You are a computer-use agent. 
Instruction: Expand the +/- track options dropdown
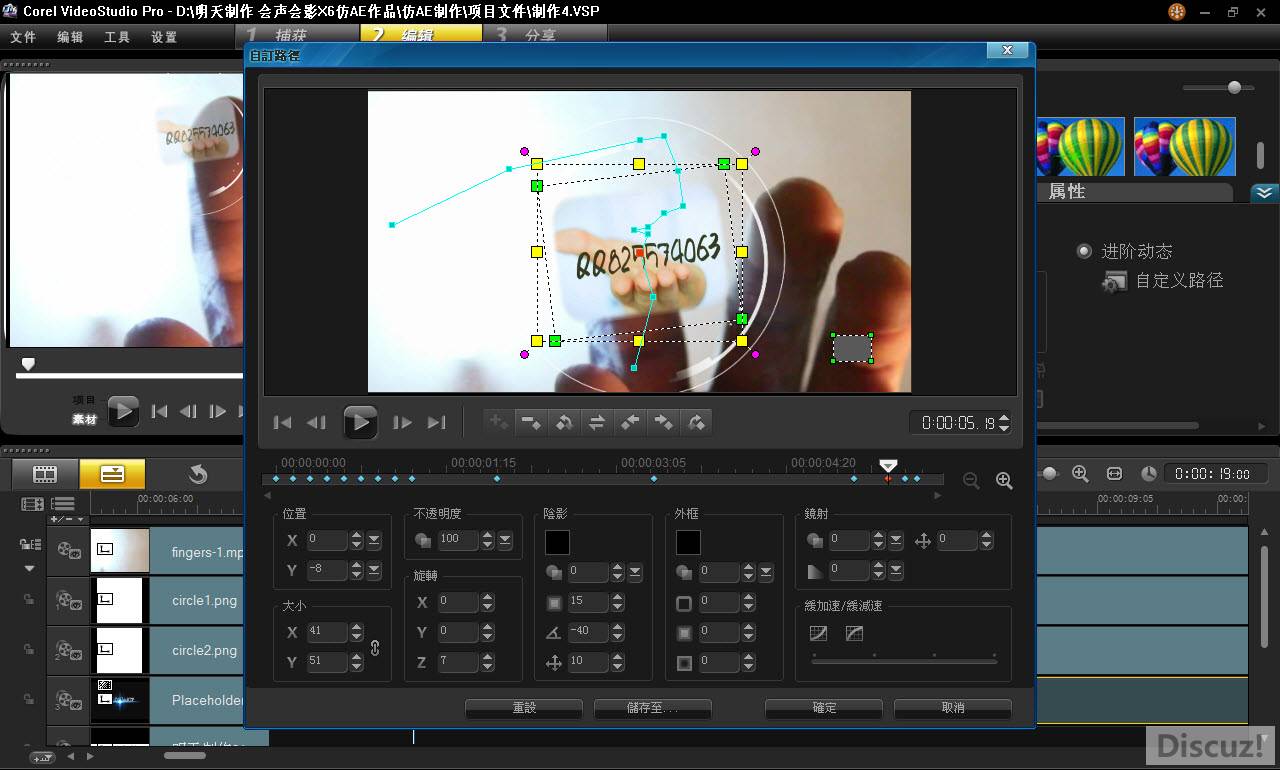(67, 520)
